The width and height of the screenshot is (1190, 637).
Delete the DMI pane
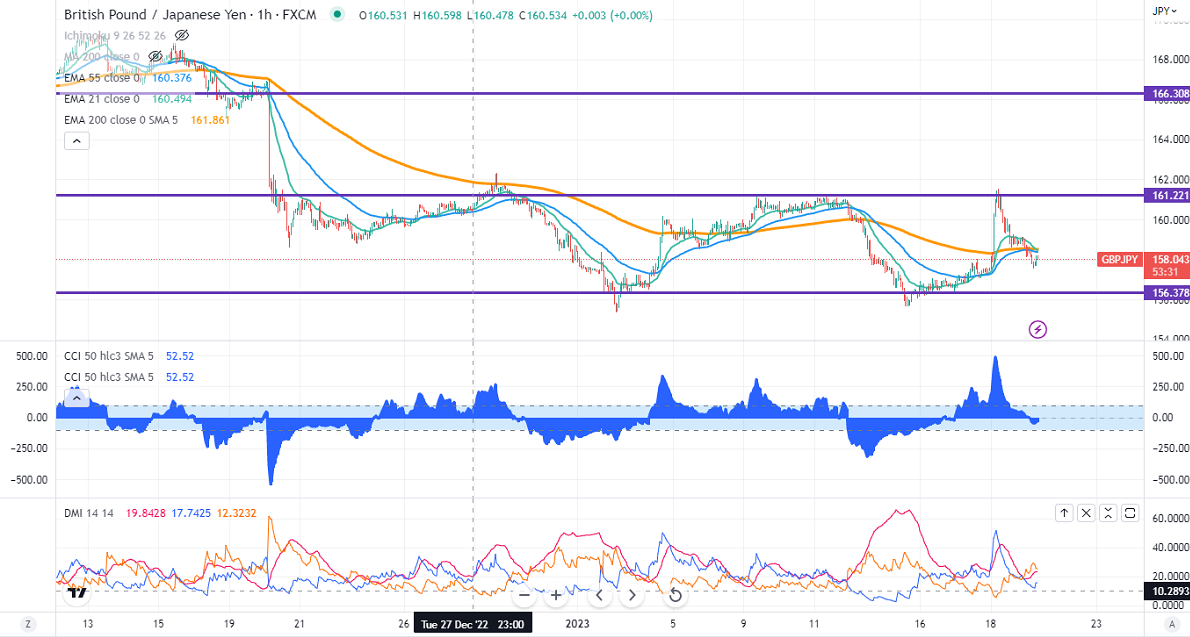1108,513
